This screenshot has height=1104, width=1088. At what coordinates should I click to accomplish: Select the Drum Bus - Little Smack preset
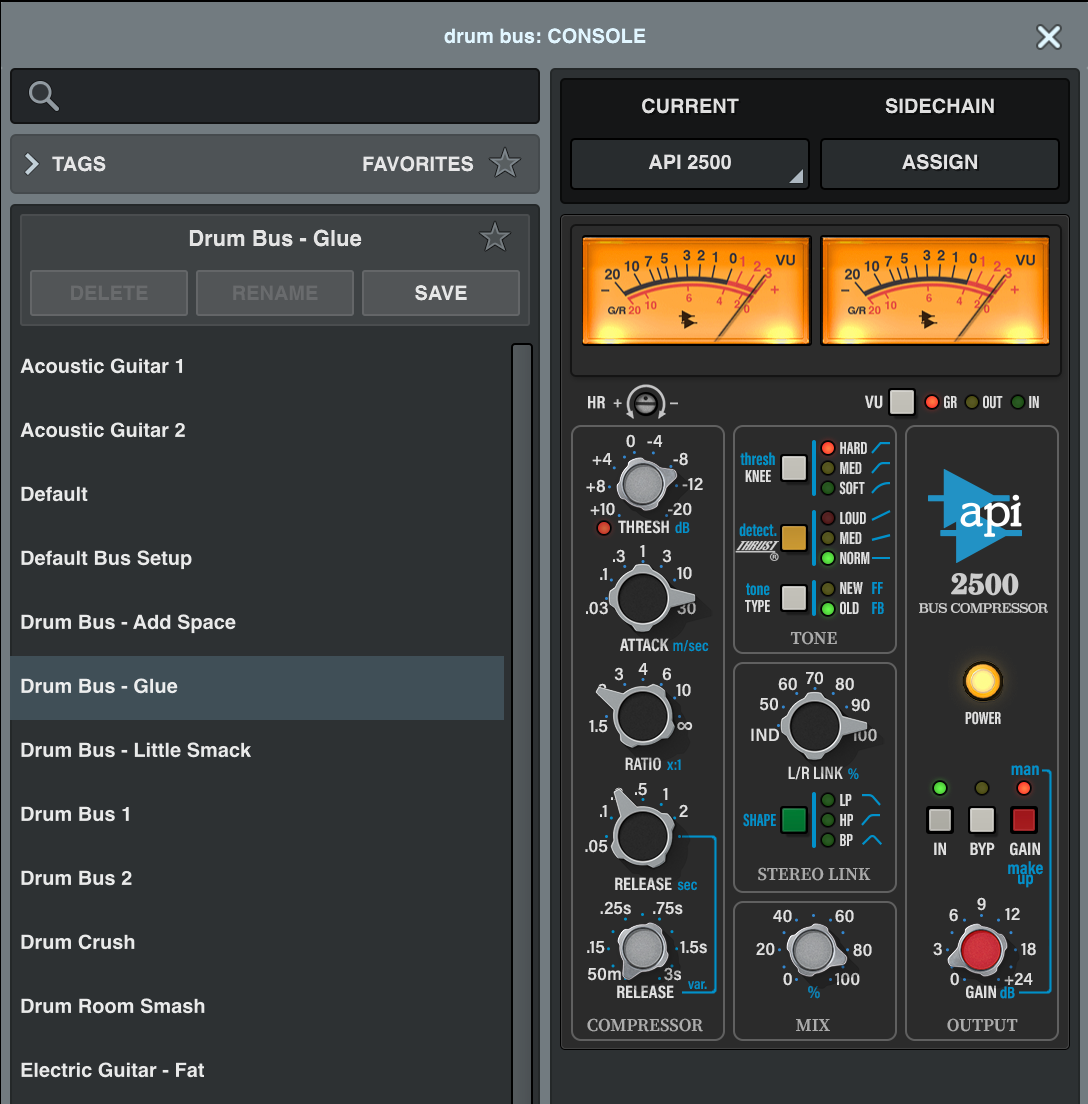click(x=257, y=751)
